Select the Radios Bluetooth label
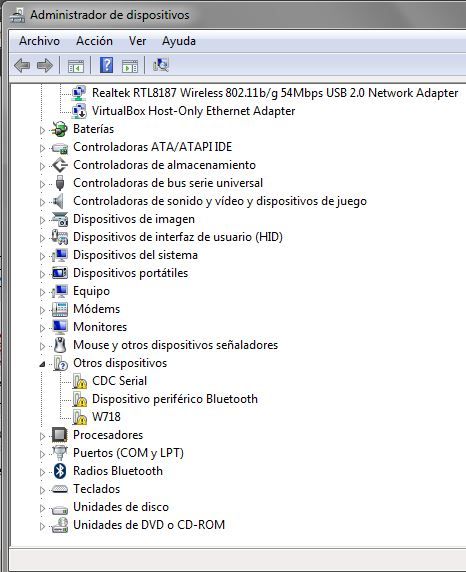Viewport: 466px width, 572px height. 118,471
